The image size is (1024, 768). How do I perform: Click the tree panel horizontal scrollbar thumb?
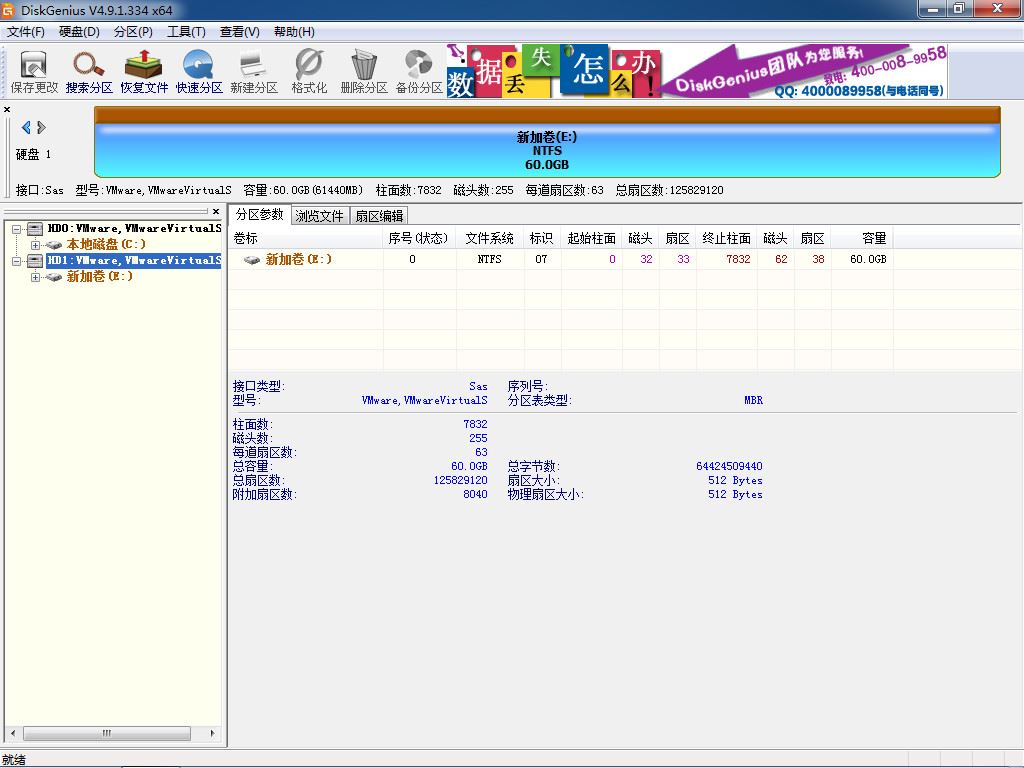(107, 733)
